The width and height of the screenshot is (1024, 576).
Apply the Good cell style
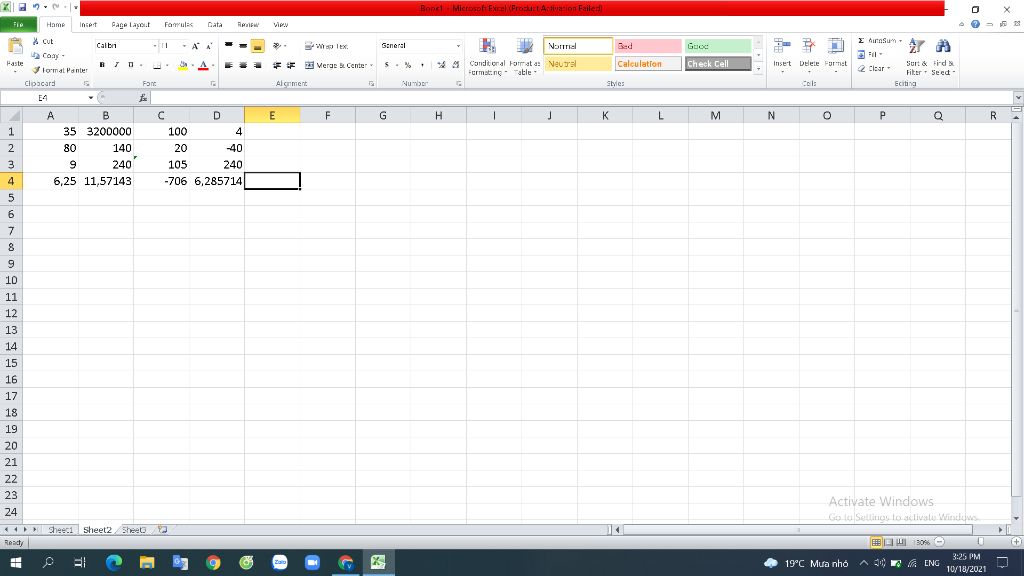tap(718, 46)
